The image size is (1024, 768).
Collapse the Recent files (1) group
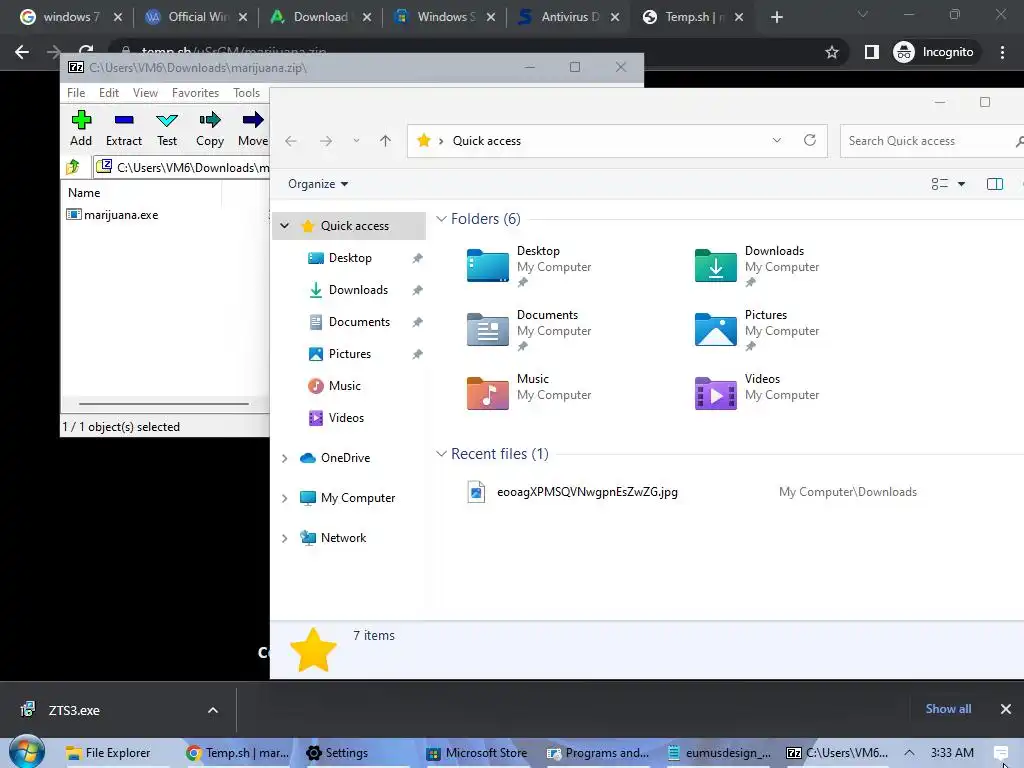tap(441, 454)
